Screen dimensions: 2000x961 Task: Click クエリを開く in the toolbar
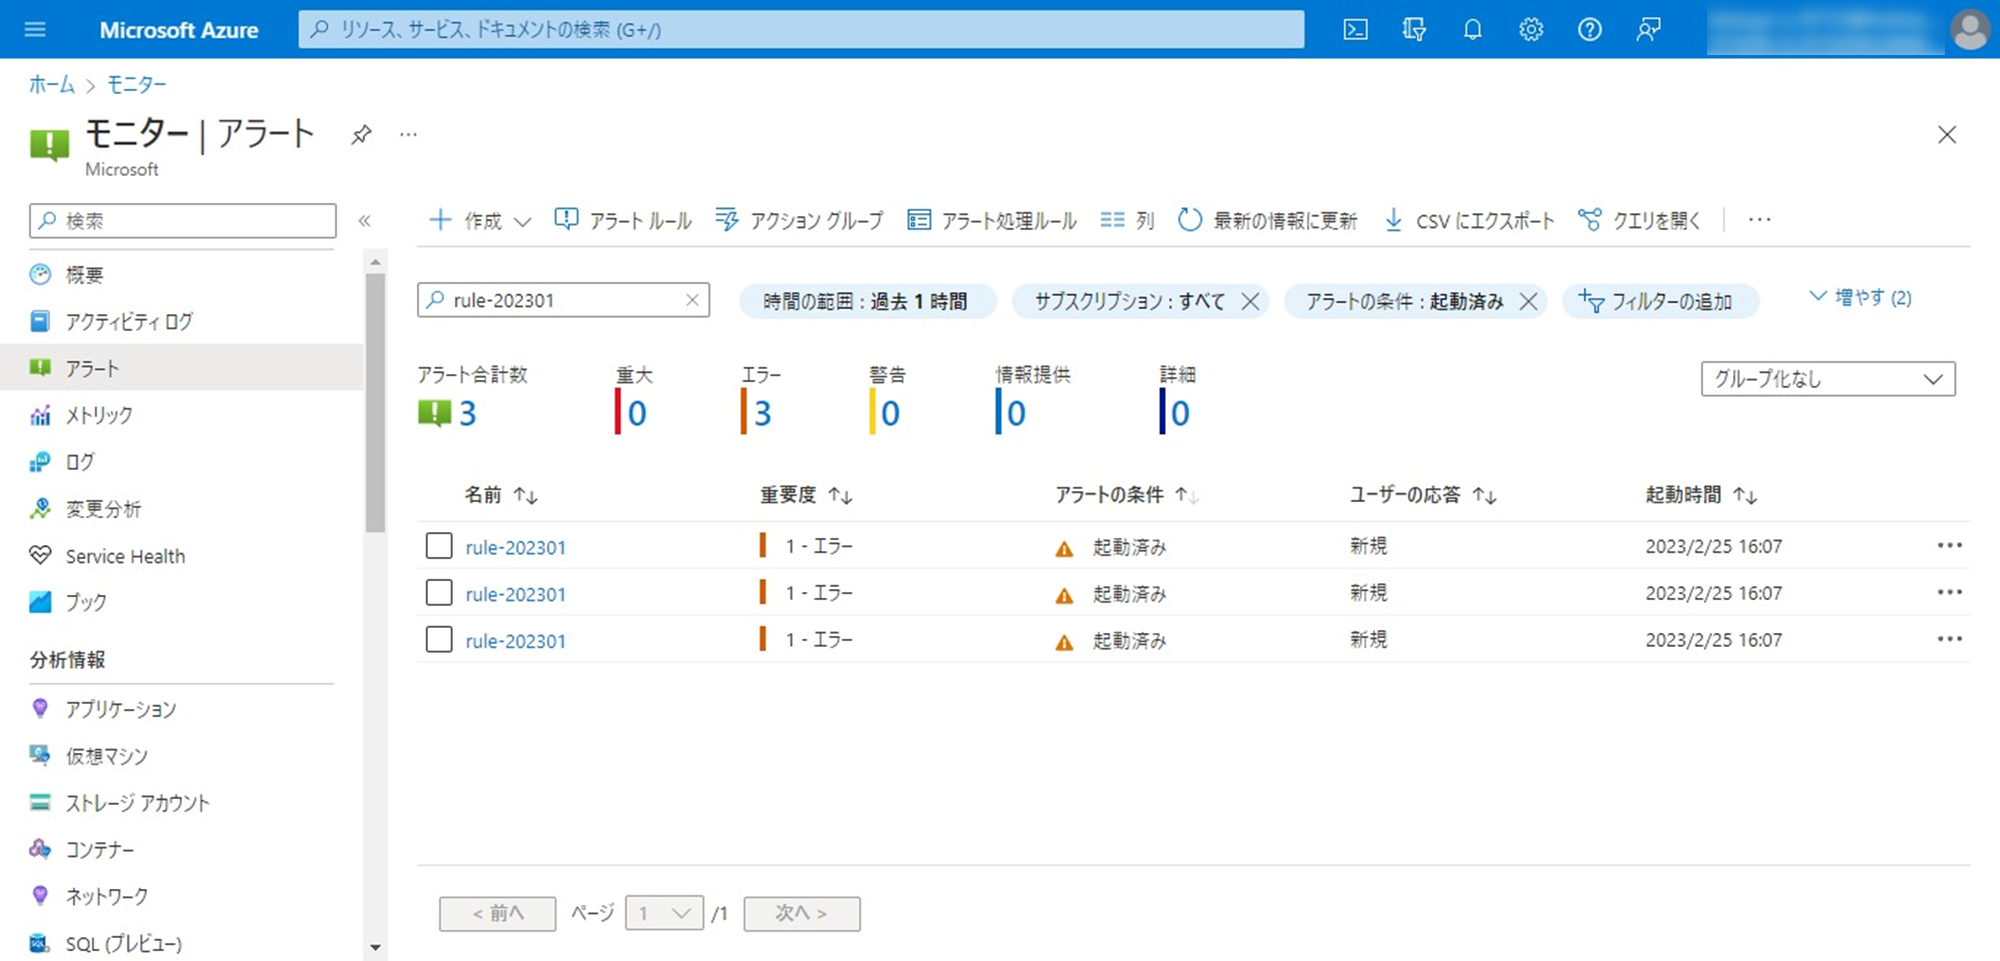click(x=1639, y=221)
